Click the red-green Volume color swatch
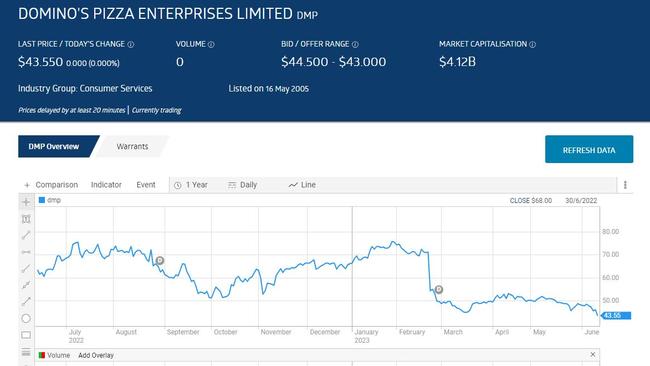Screen dimensions: 650x366 [x=42, y=355]
